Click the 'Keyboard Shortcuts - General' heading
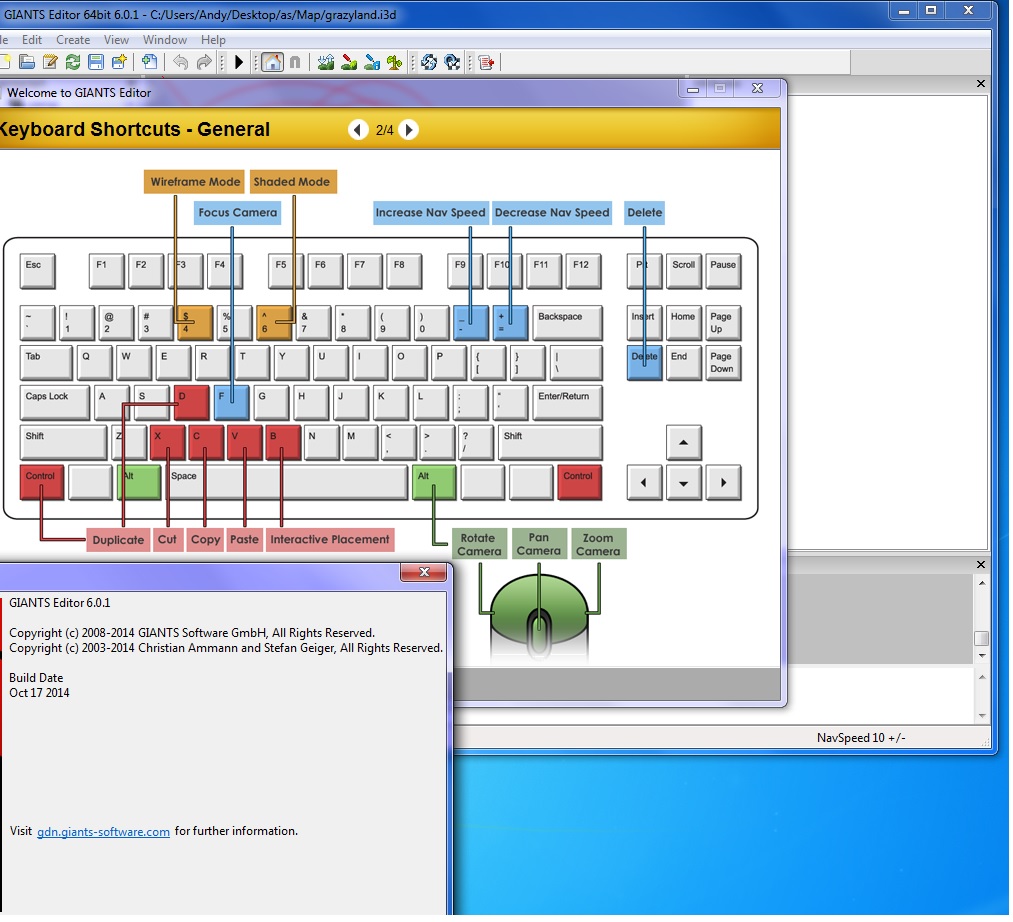The image size is (1013, 922). pos(134,129)
